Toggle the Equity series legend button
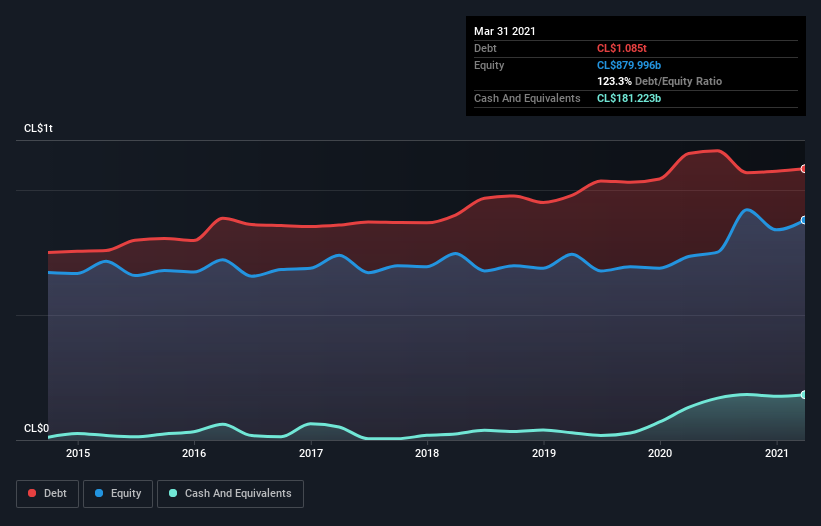Image resolution: width=821 pixels, height=526 pixels. (x=118, y=494)
